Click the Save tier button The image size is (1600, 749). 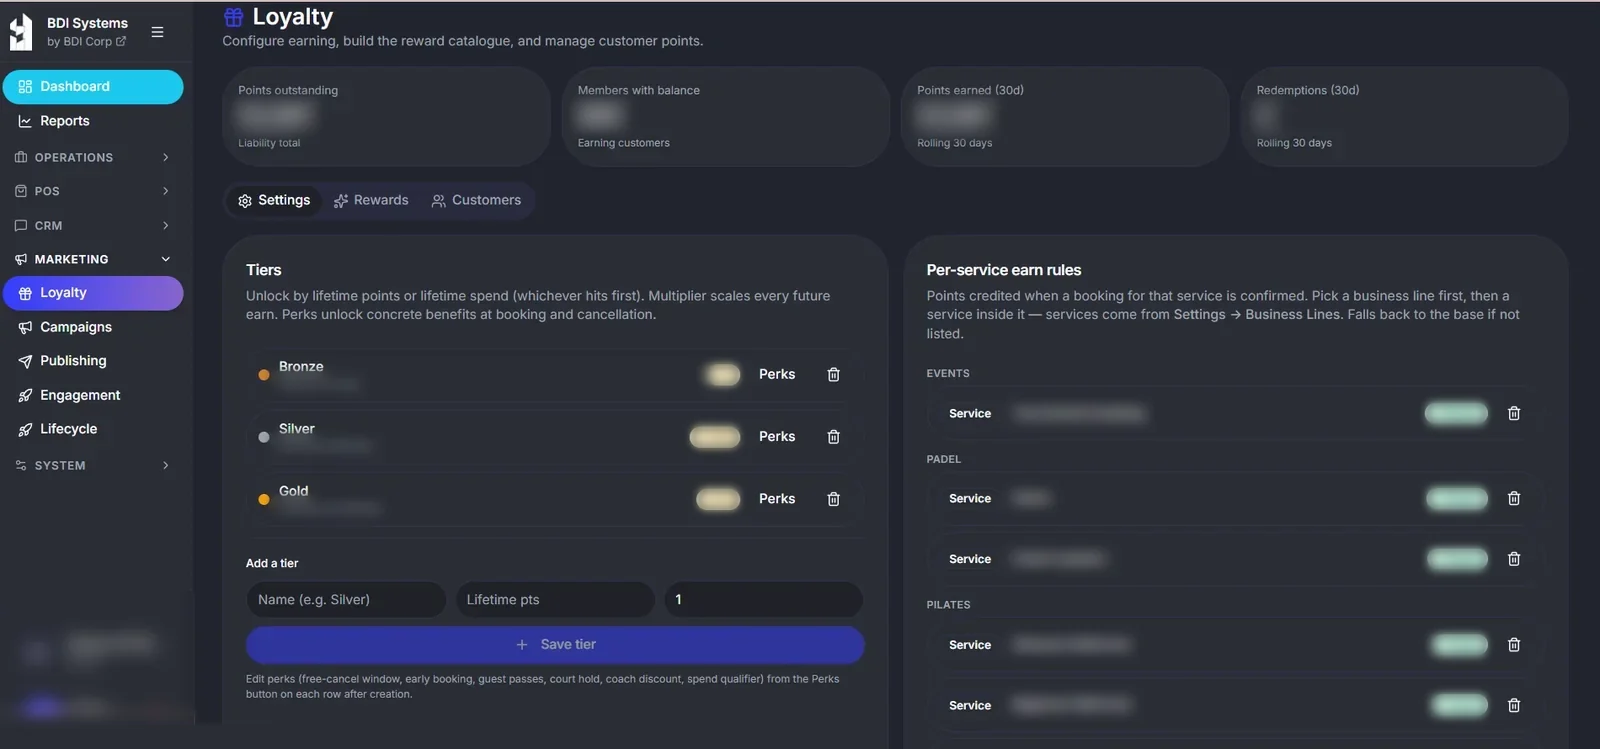point(555,645)
